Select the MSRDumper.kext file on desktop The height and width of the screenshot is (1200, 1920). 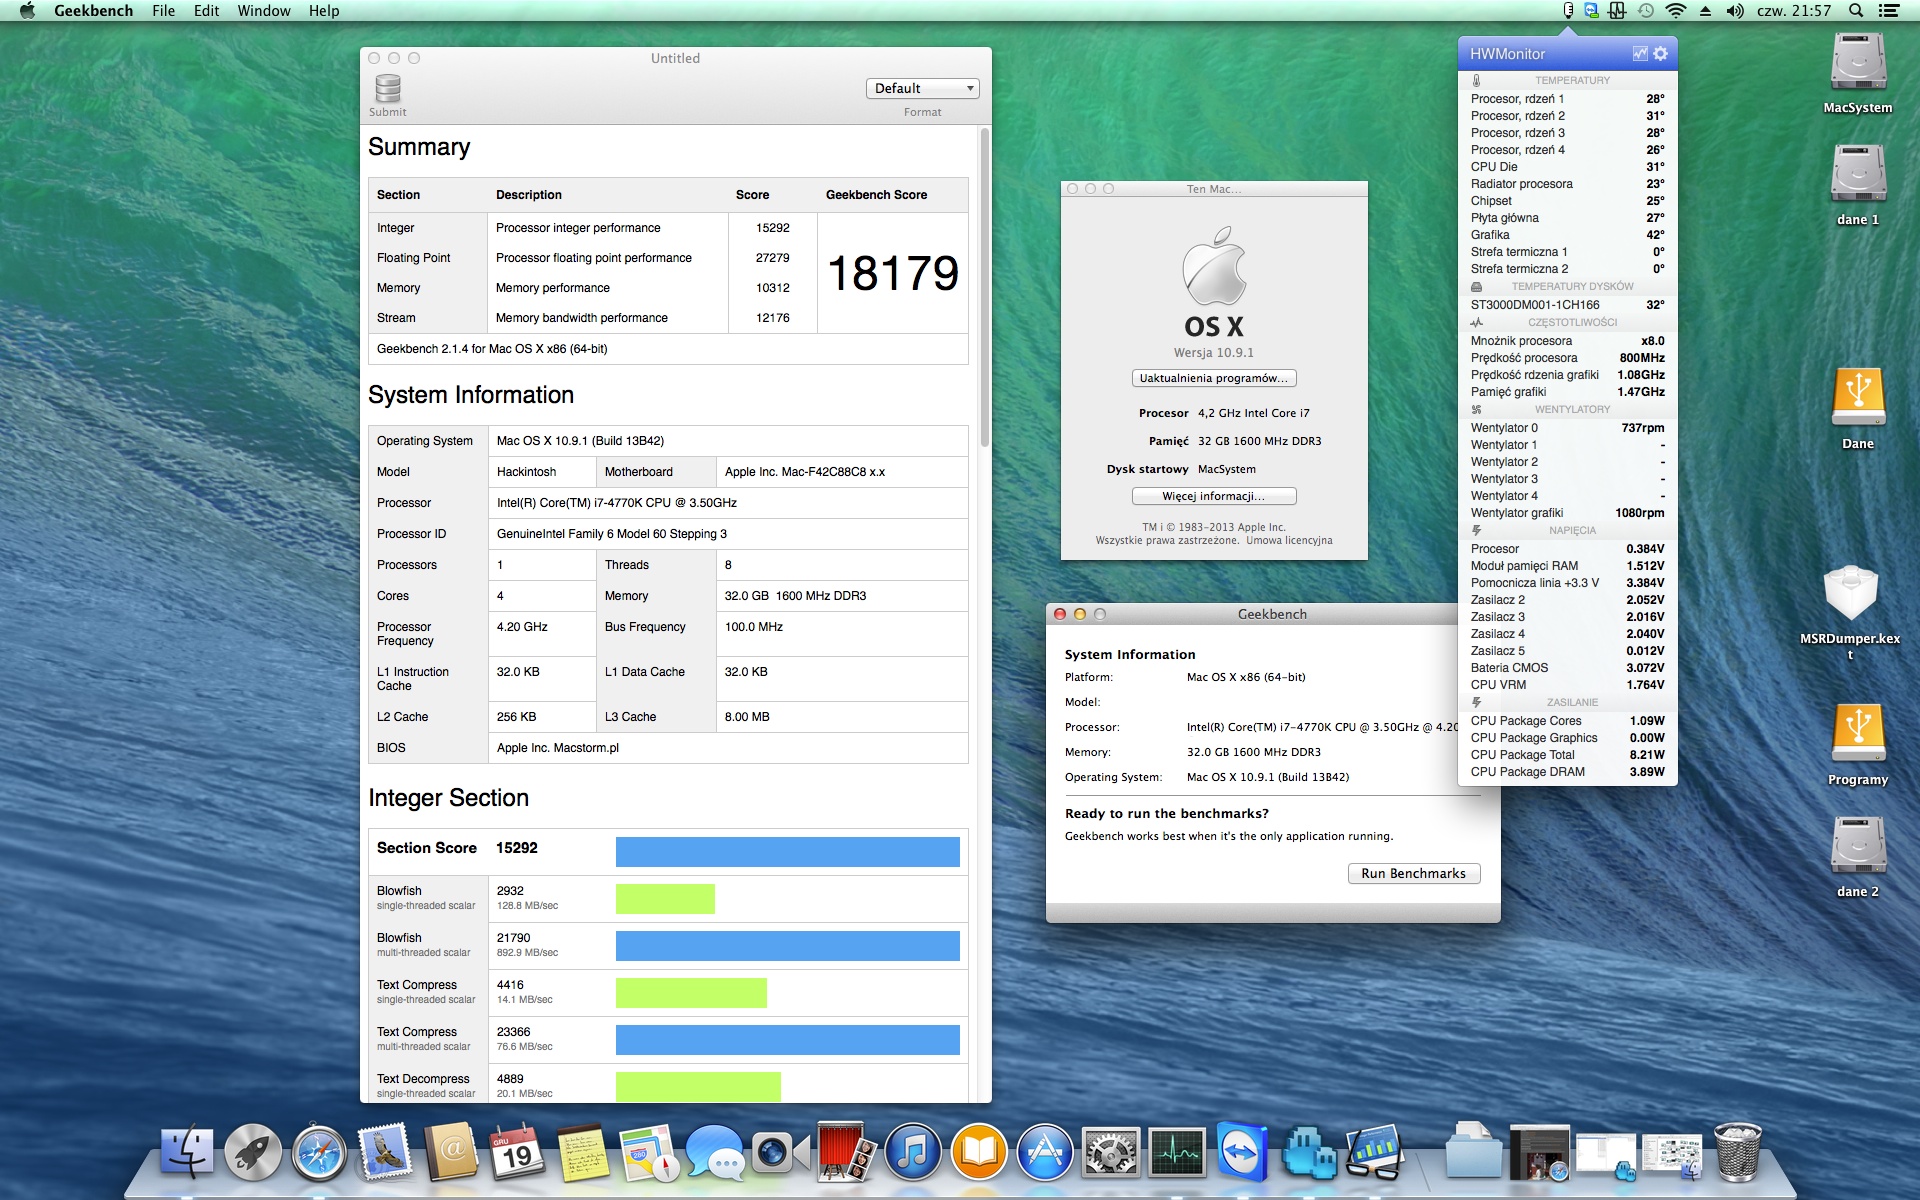(x=1850, y=612)
